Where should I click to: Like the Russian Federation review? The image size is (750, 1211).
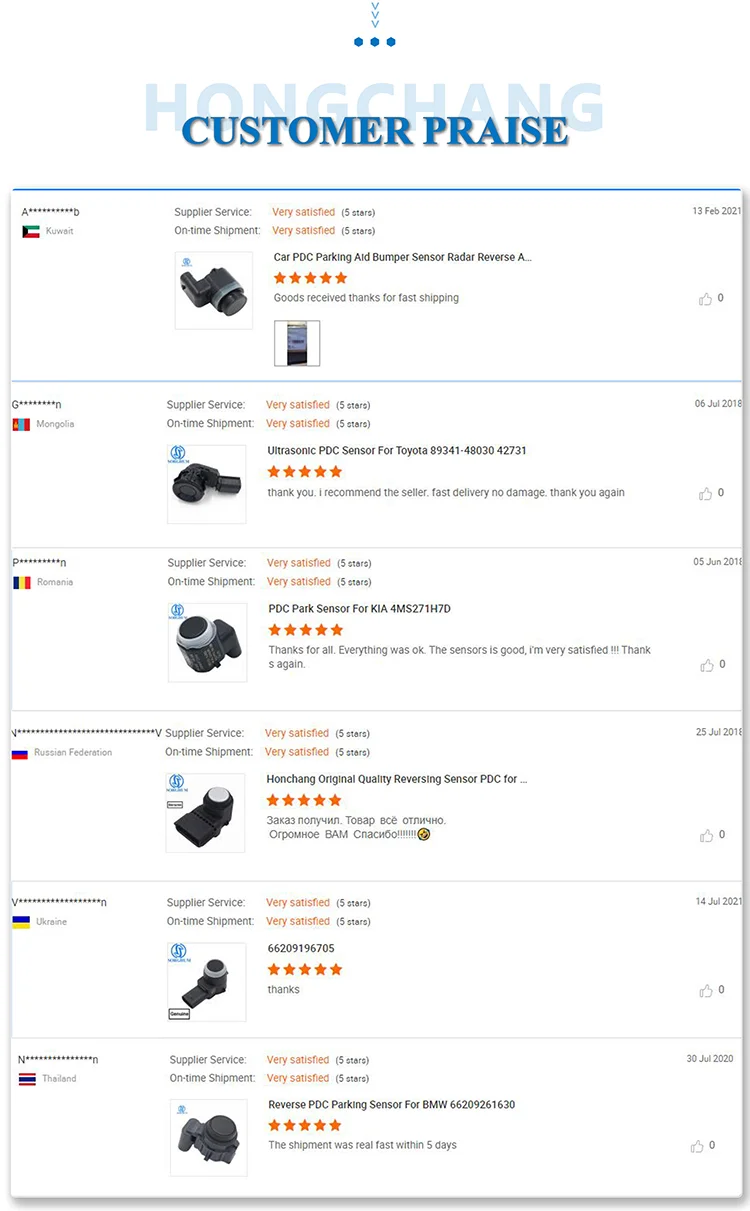tap(707, 835)
